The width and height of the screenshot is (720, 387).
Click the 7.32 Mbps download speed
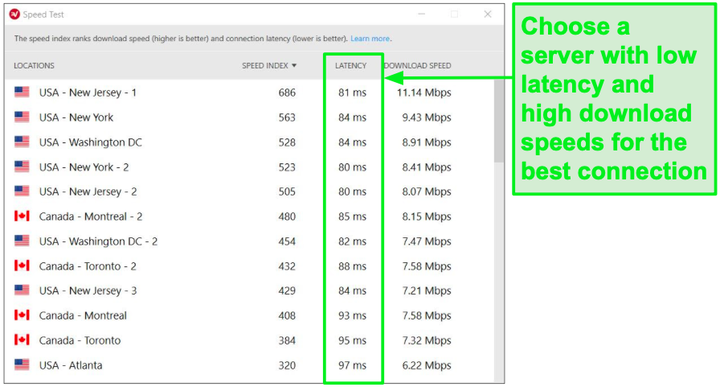coord(427,341)
